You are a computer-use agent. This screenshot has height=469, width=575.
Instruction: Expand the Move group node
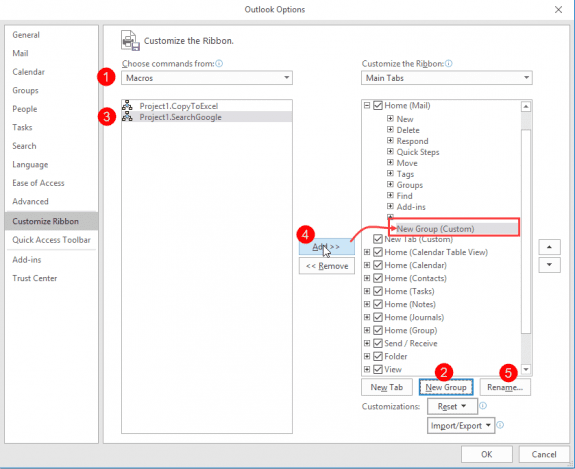coord(390,163)
